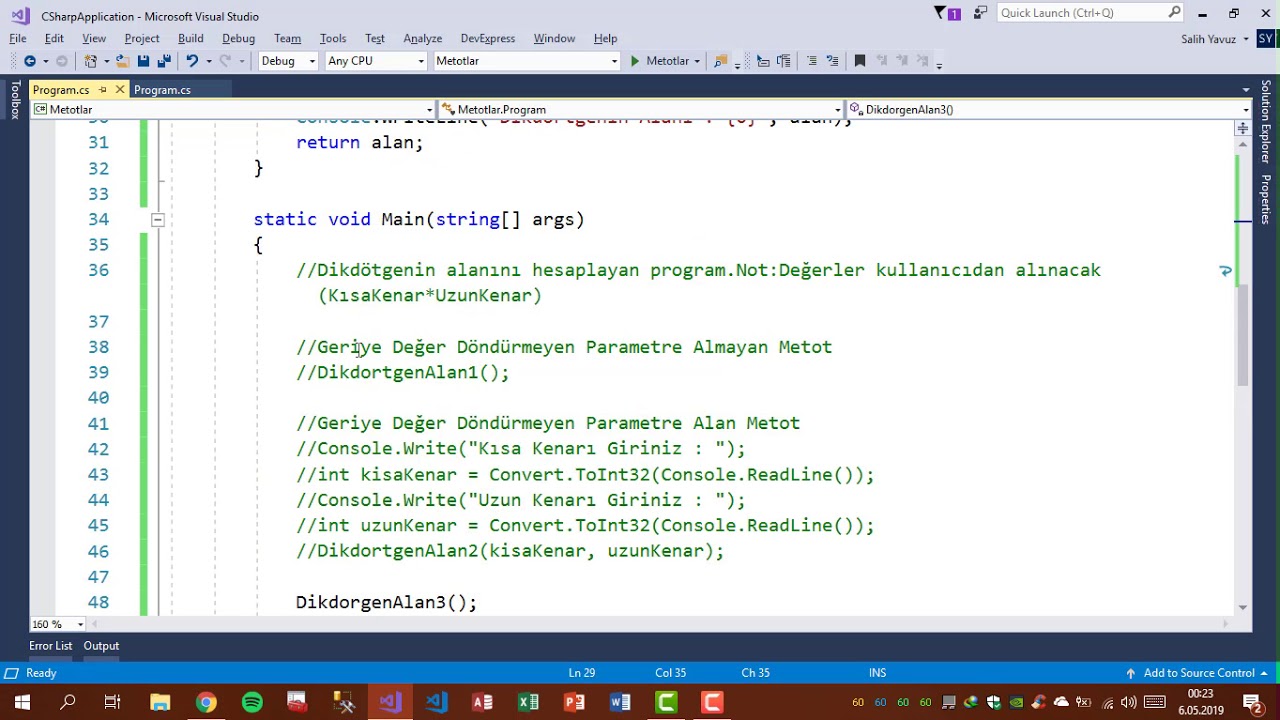Click the Navigate Backward arrow icon

(x=30, y=61)
